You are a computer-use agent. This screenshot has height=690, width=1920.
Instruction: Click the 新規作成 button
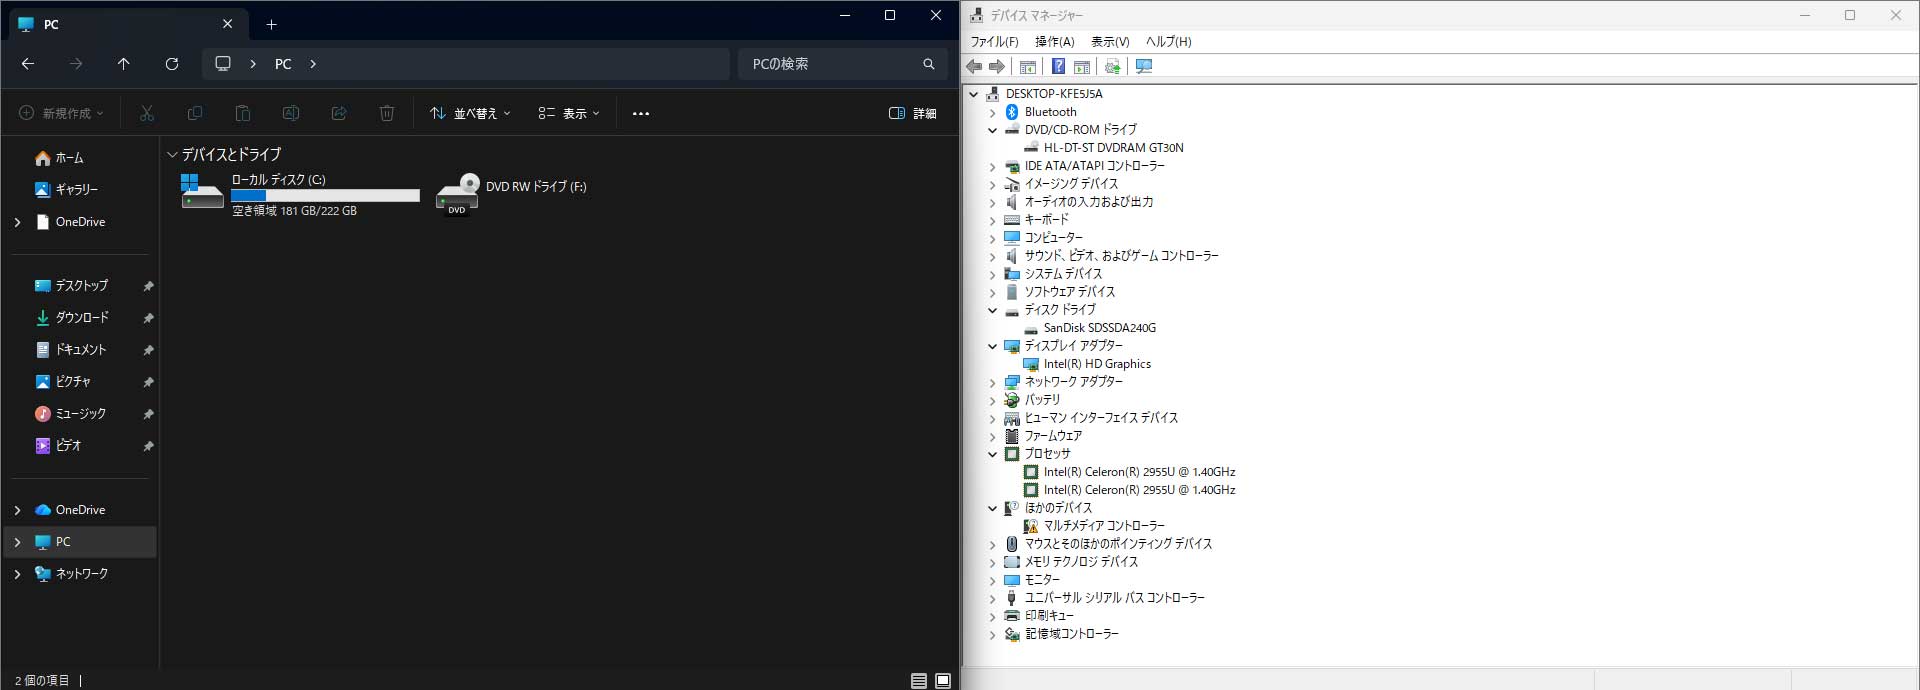61,114
